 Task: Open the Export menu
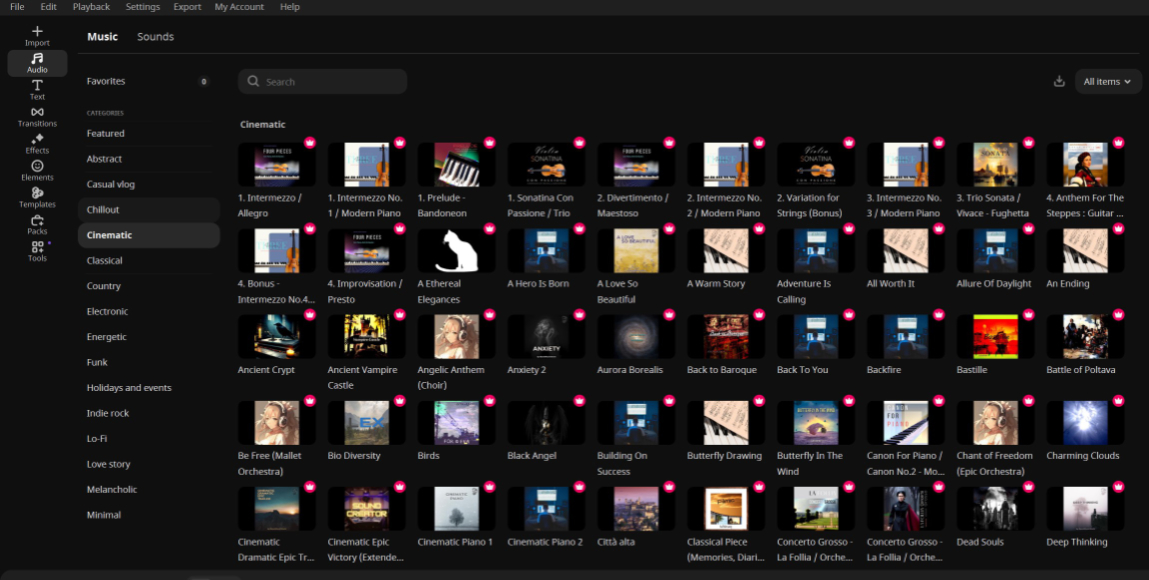pos(188,7)
